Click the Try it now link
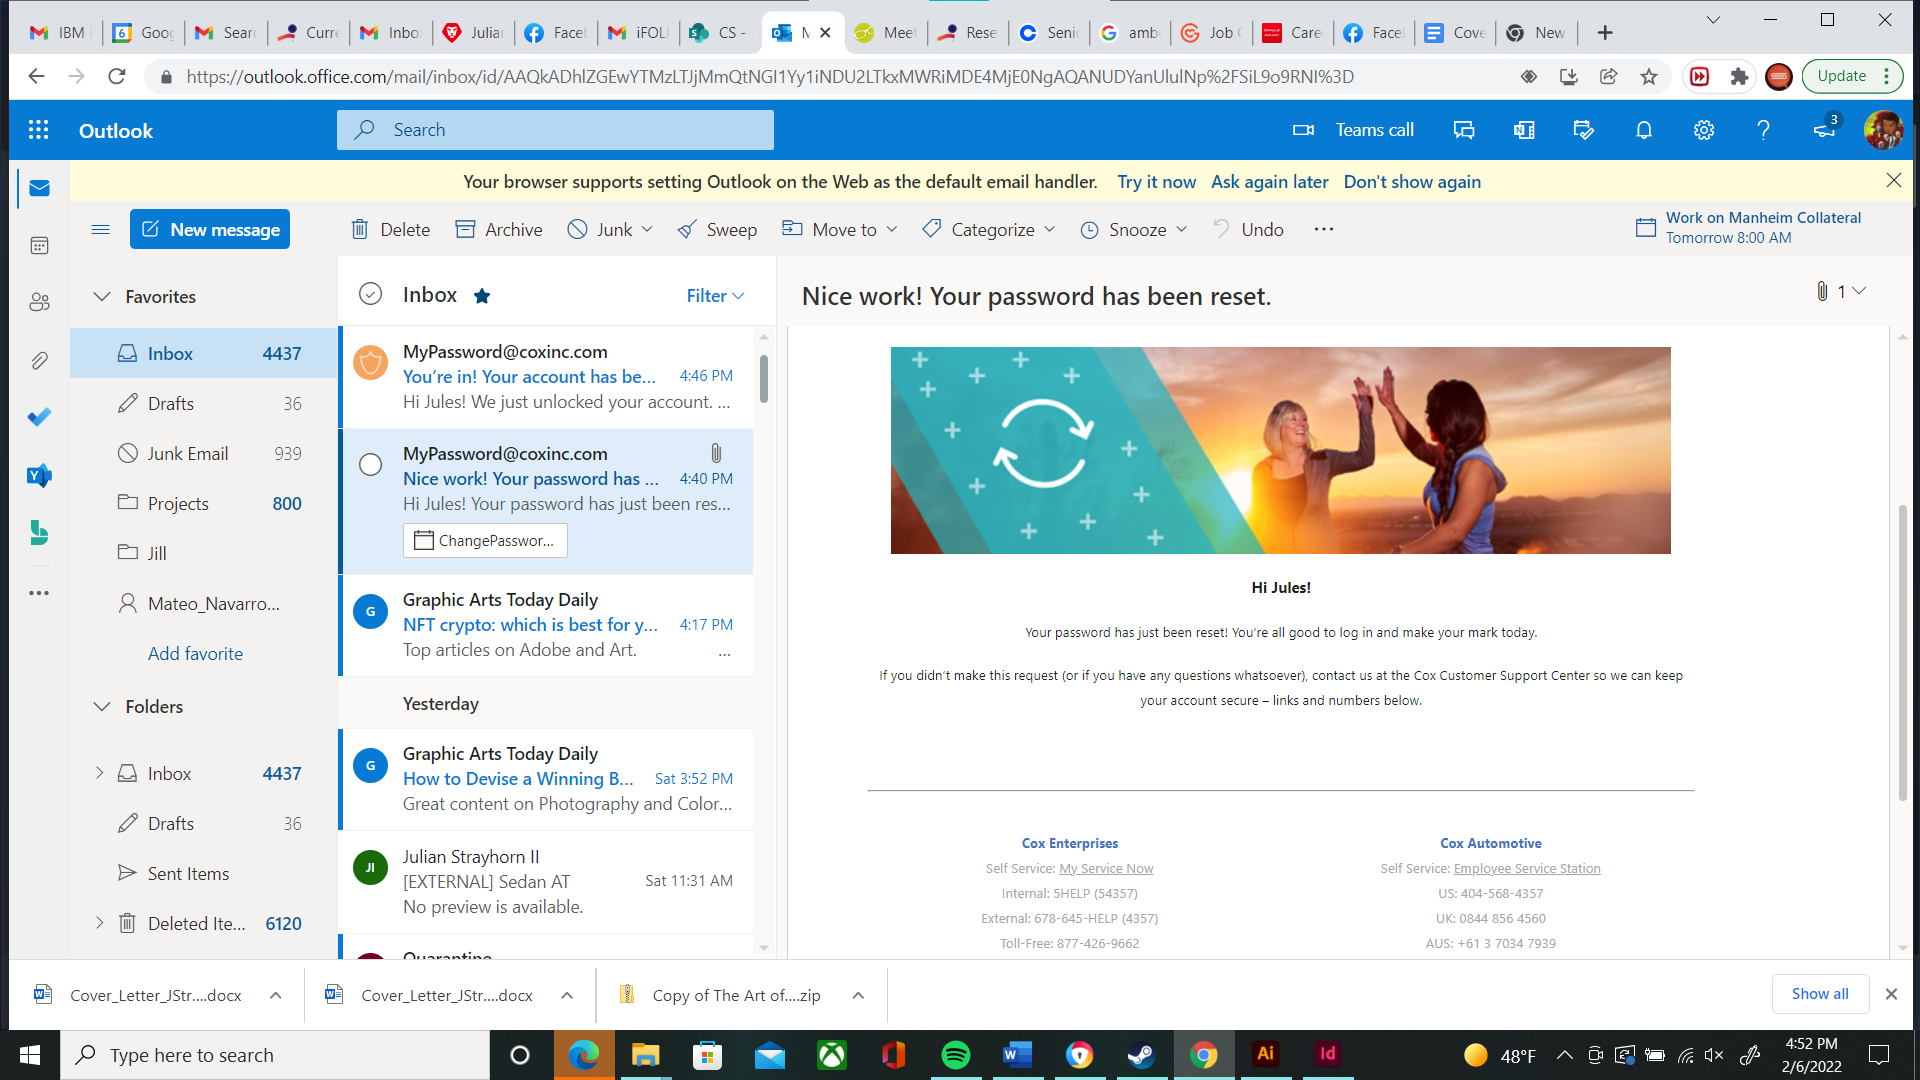Image resolution: width=1920 pixels, height=1080 pixels. (1156, 182)
